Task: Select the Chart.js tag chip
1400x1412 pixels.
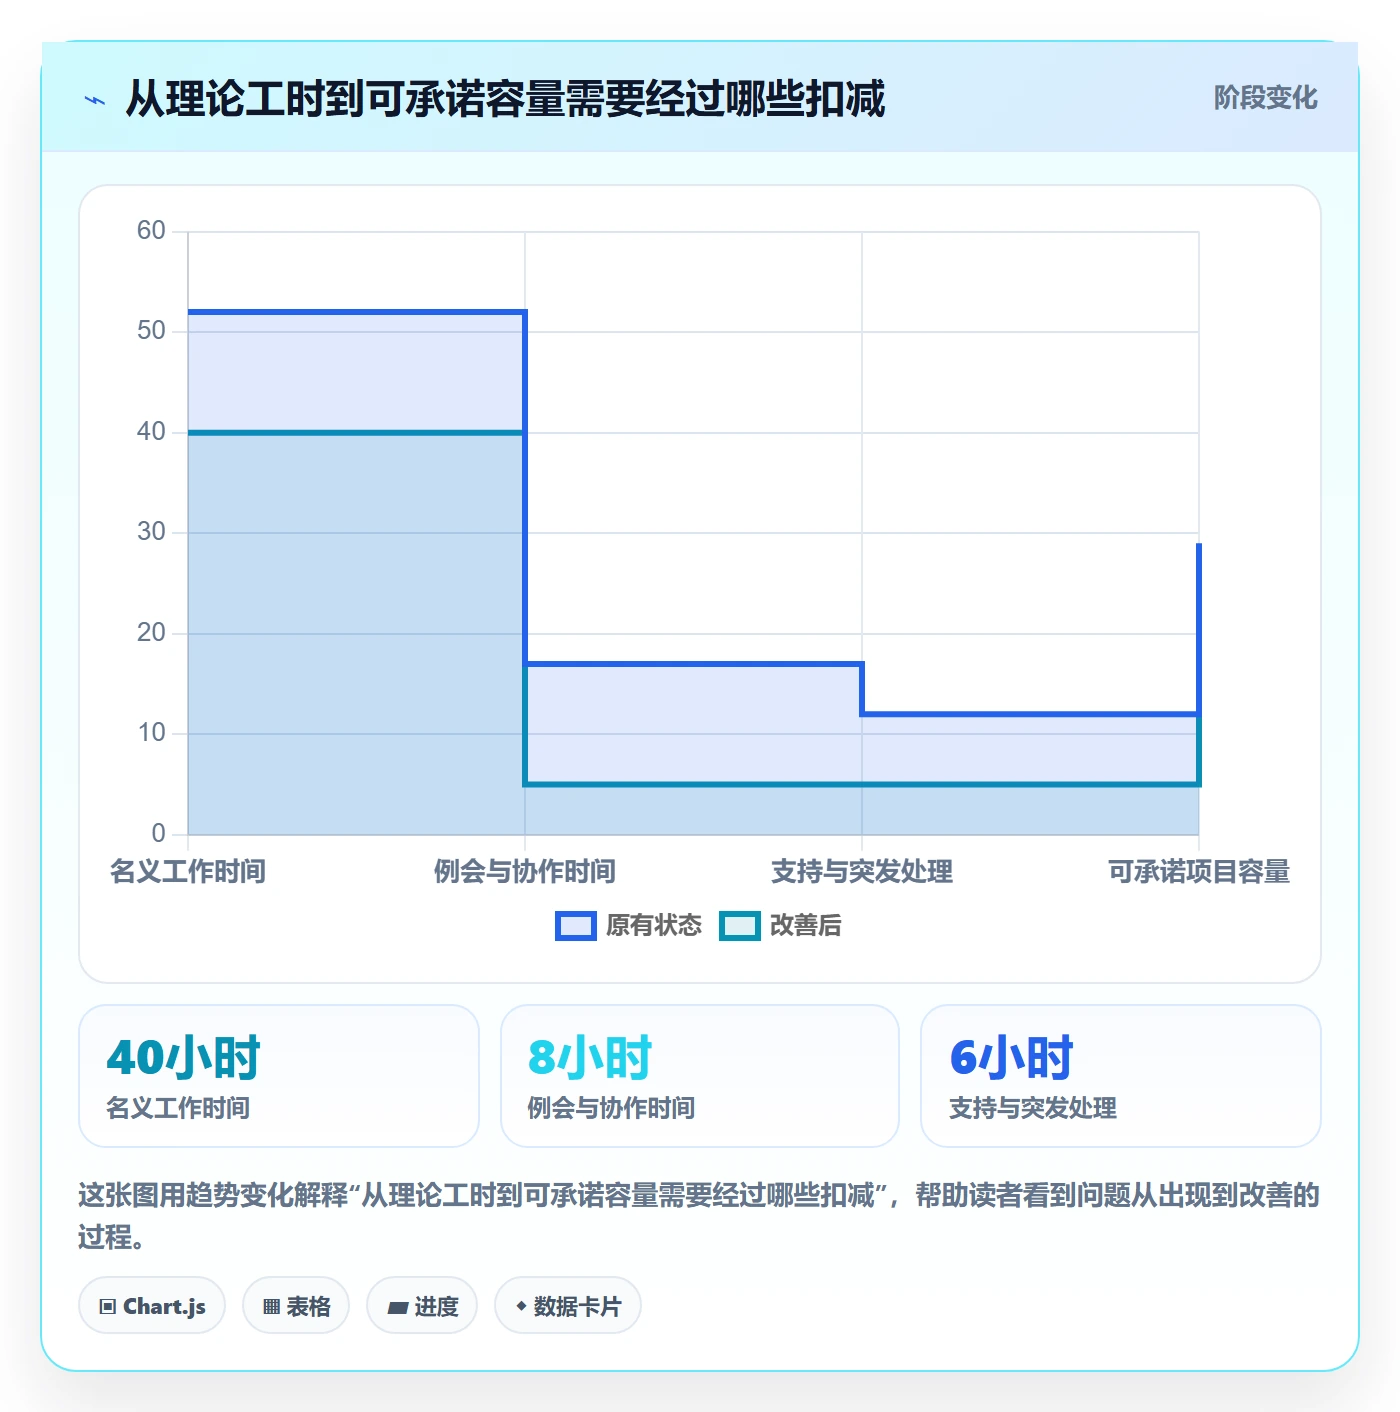Action: 152,1305
